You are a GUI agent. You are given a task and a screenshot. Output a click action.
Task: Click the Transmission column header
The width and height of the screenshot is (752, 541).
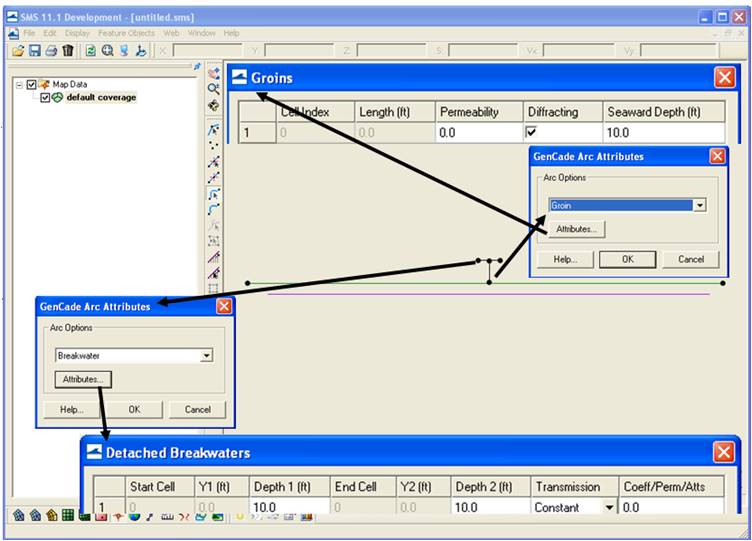[x=575, y=487]
